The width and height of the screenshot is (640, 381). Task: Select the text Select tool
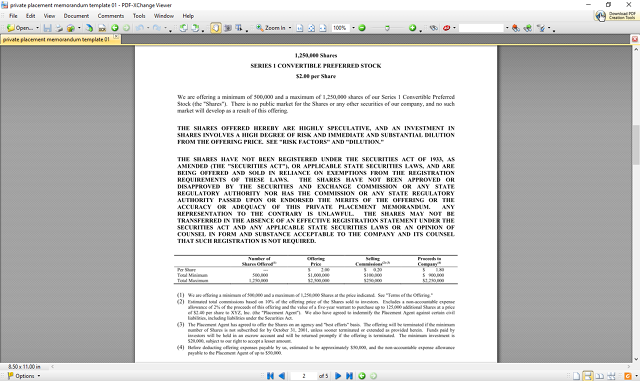[x=238, y=28]
